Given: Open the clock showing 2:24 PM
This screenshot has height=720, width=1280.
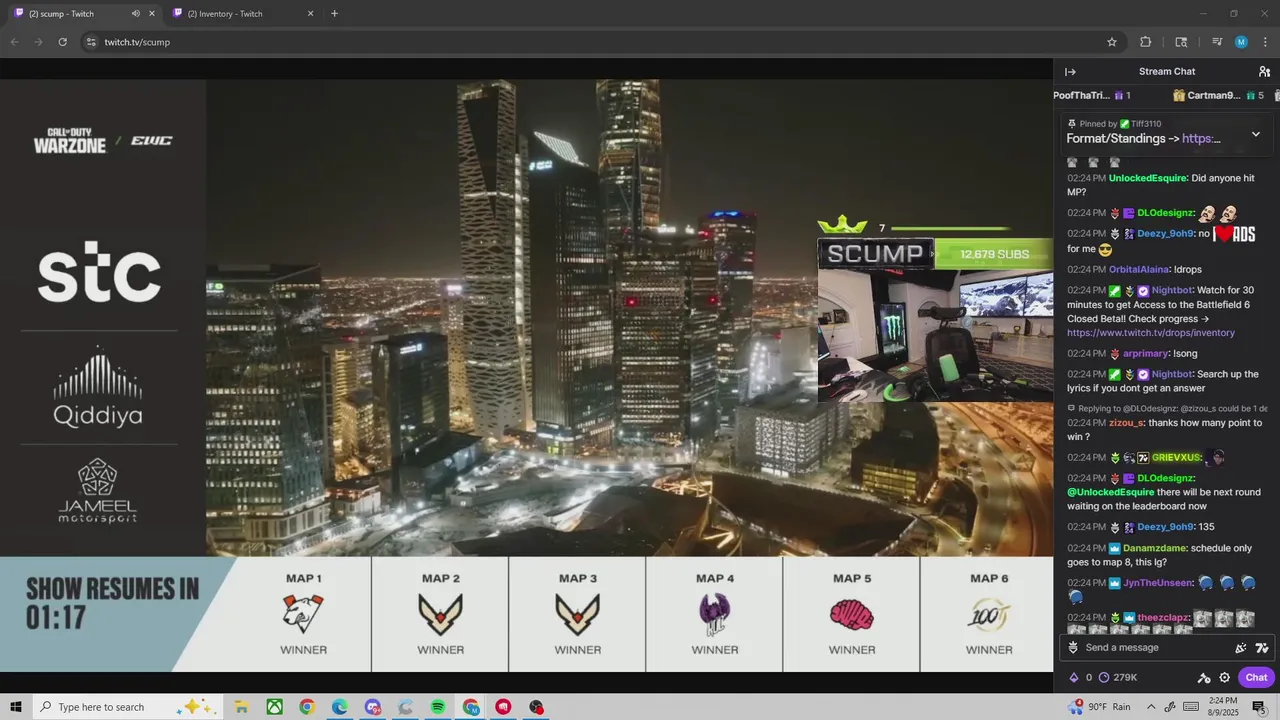Looking at the screenshot, I should [x=1222, y=707].
